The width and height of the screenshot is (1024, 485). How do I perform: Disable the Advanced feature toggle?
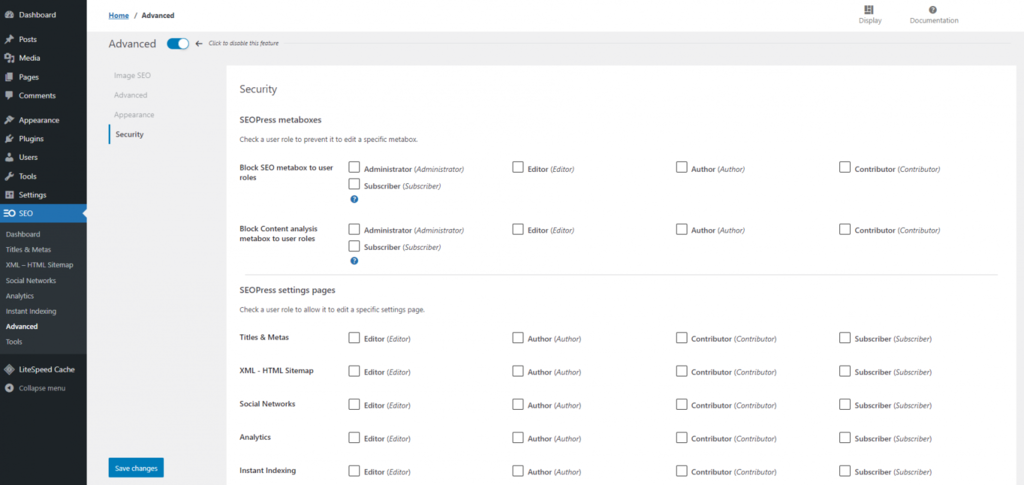pos(178,44)
